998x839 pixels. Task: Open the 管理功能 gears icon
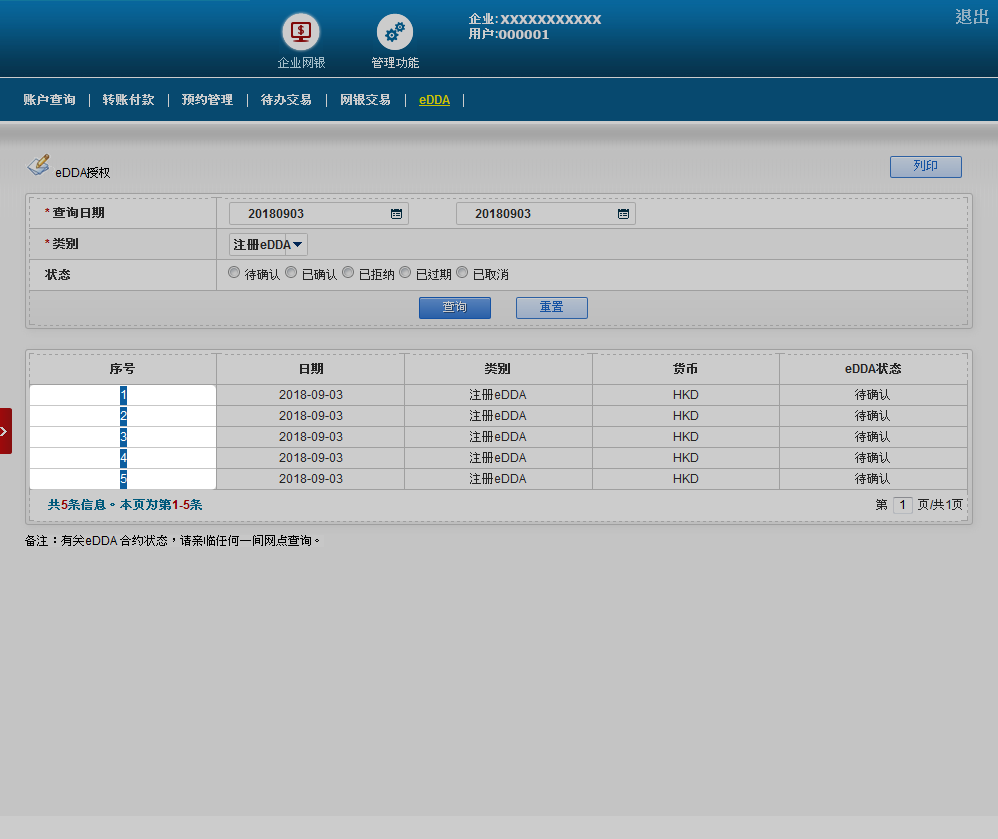coord(394,32)
